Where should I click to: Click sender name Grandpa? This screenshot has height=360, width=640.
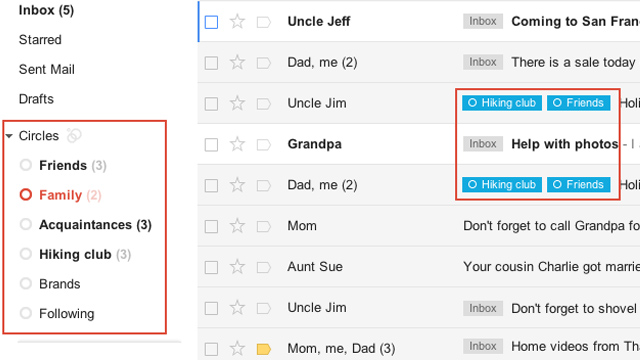pos(315,144)
